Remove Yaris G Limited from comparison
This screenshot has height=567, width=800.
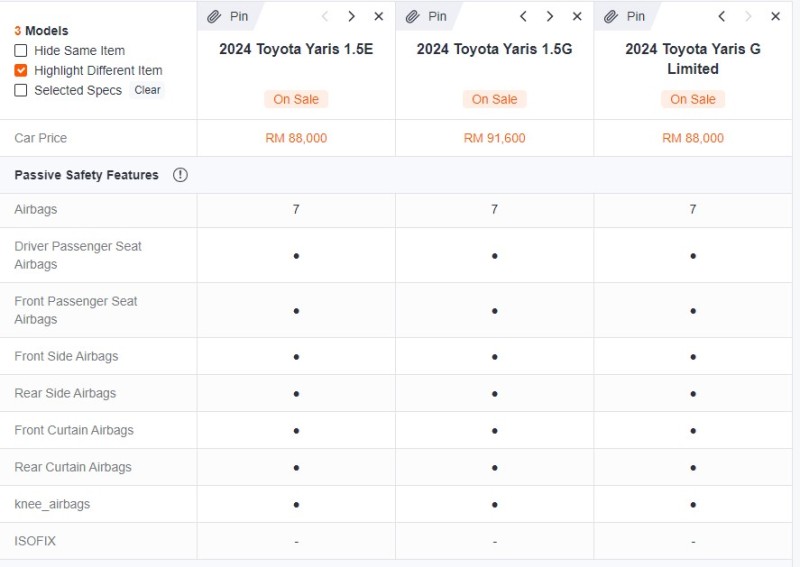(x=776, y=16)
